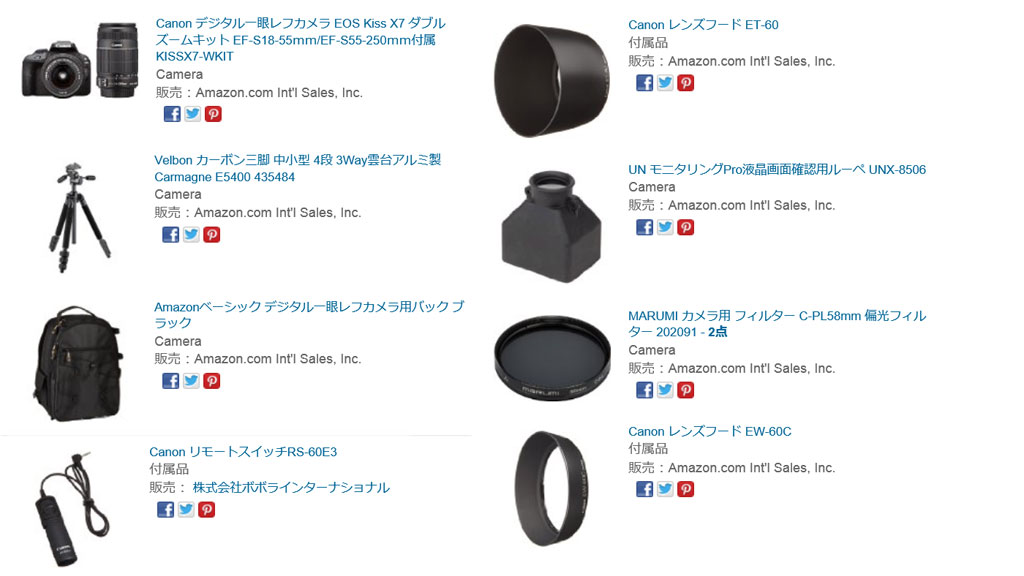
Task: Open the seller link next to 販売 for RS-60E3
Action: click(x=291, y=487)
